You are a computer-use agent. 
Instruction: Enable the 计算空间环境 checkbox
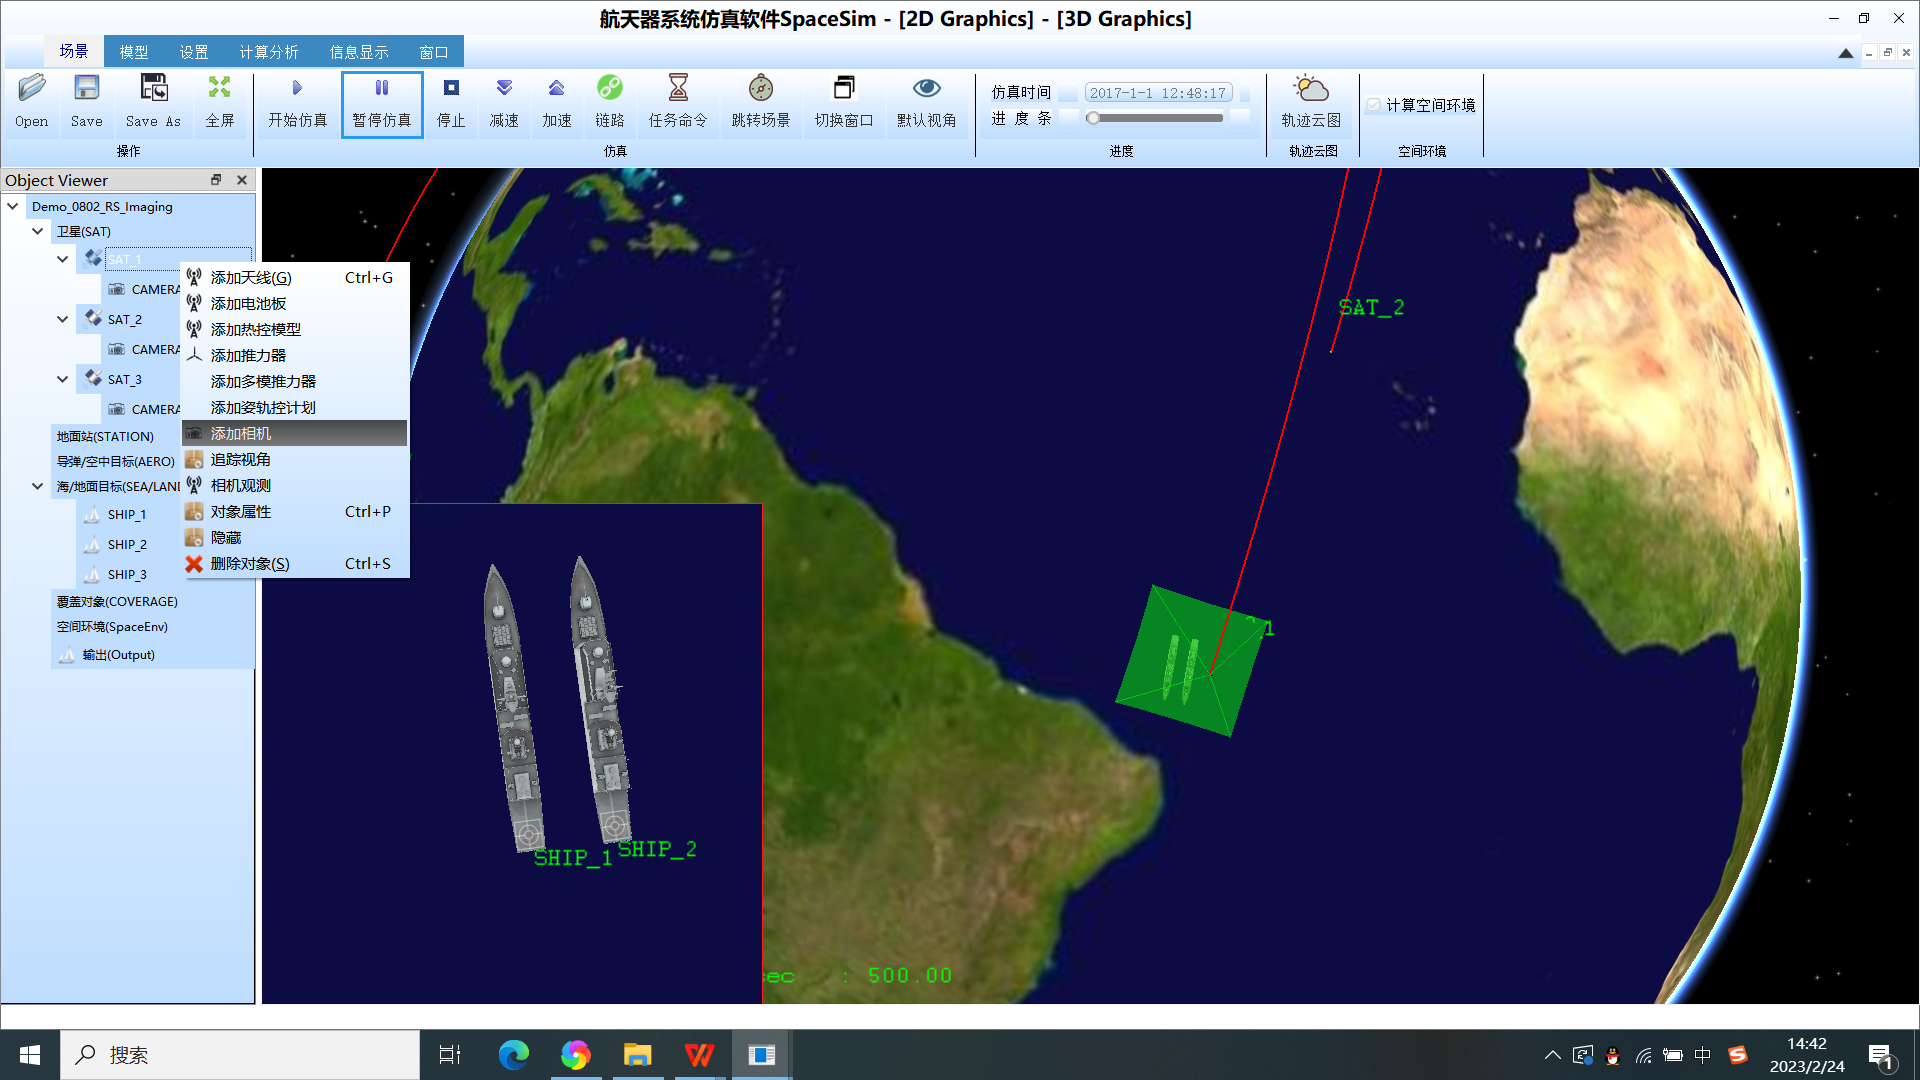pyautogui.click(x=1374, y=105)
